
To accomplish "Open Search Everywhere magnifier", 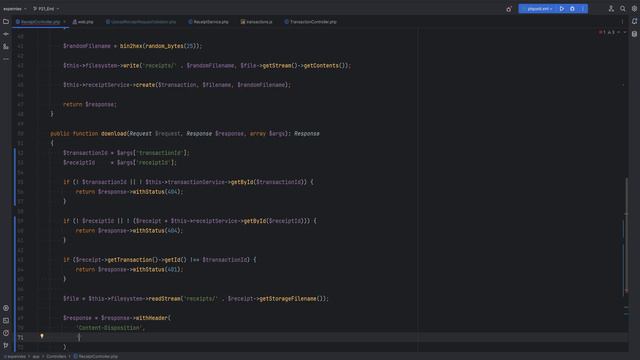I will pos(622,9).
